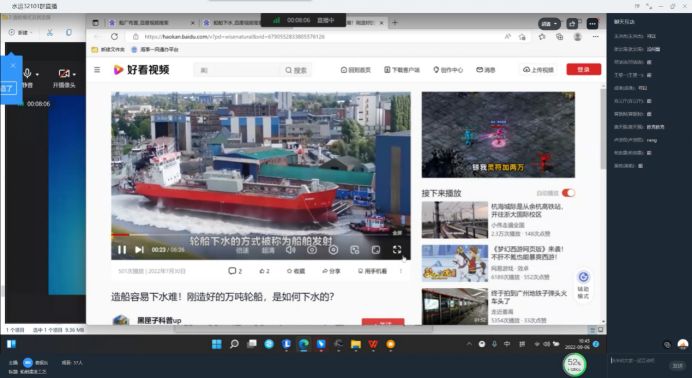Enter fullscreen mode on the video player
Screen dimensions: 692x378
[x=397, y=250]
